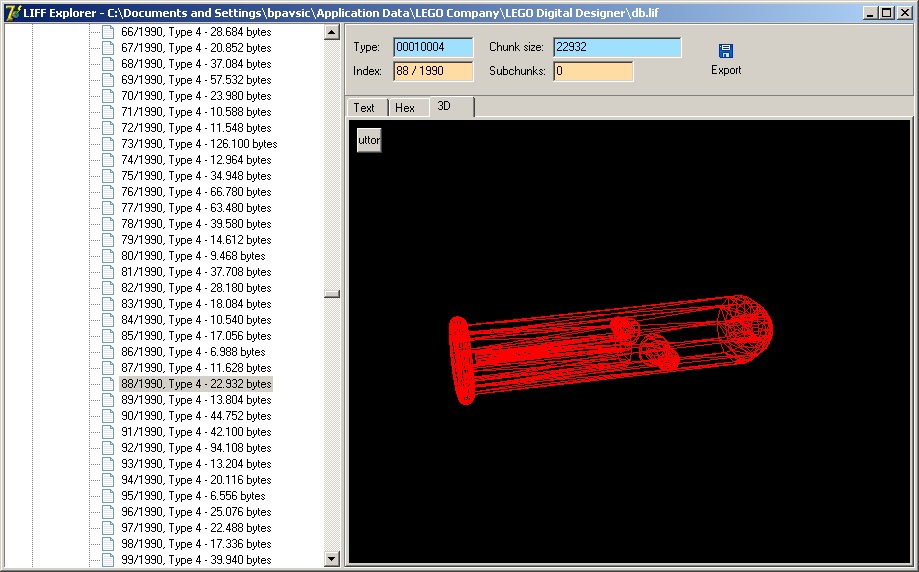Viewport: 919px width, 572px height.
Task: Select tree row 94/1990, Type 4 - 20.116 bytes
Action: (196, 479)
